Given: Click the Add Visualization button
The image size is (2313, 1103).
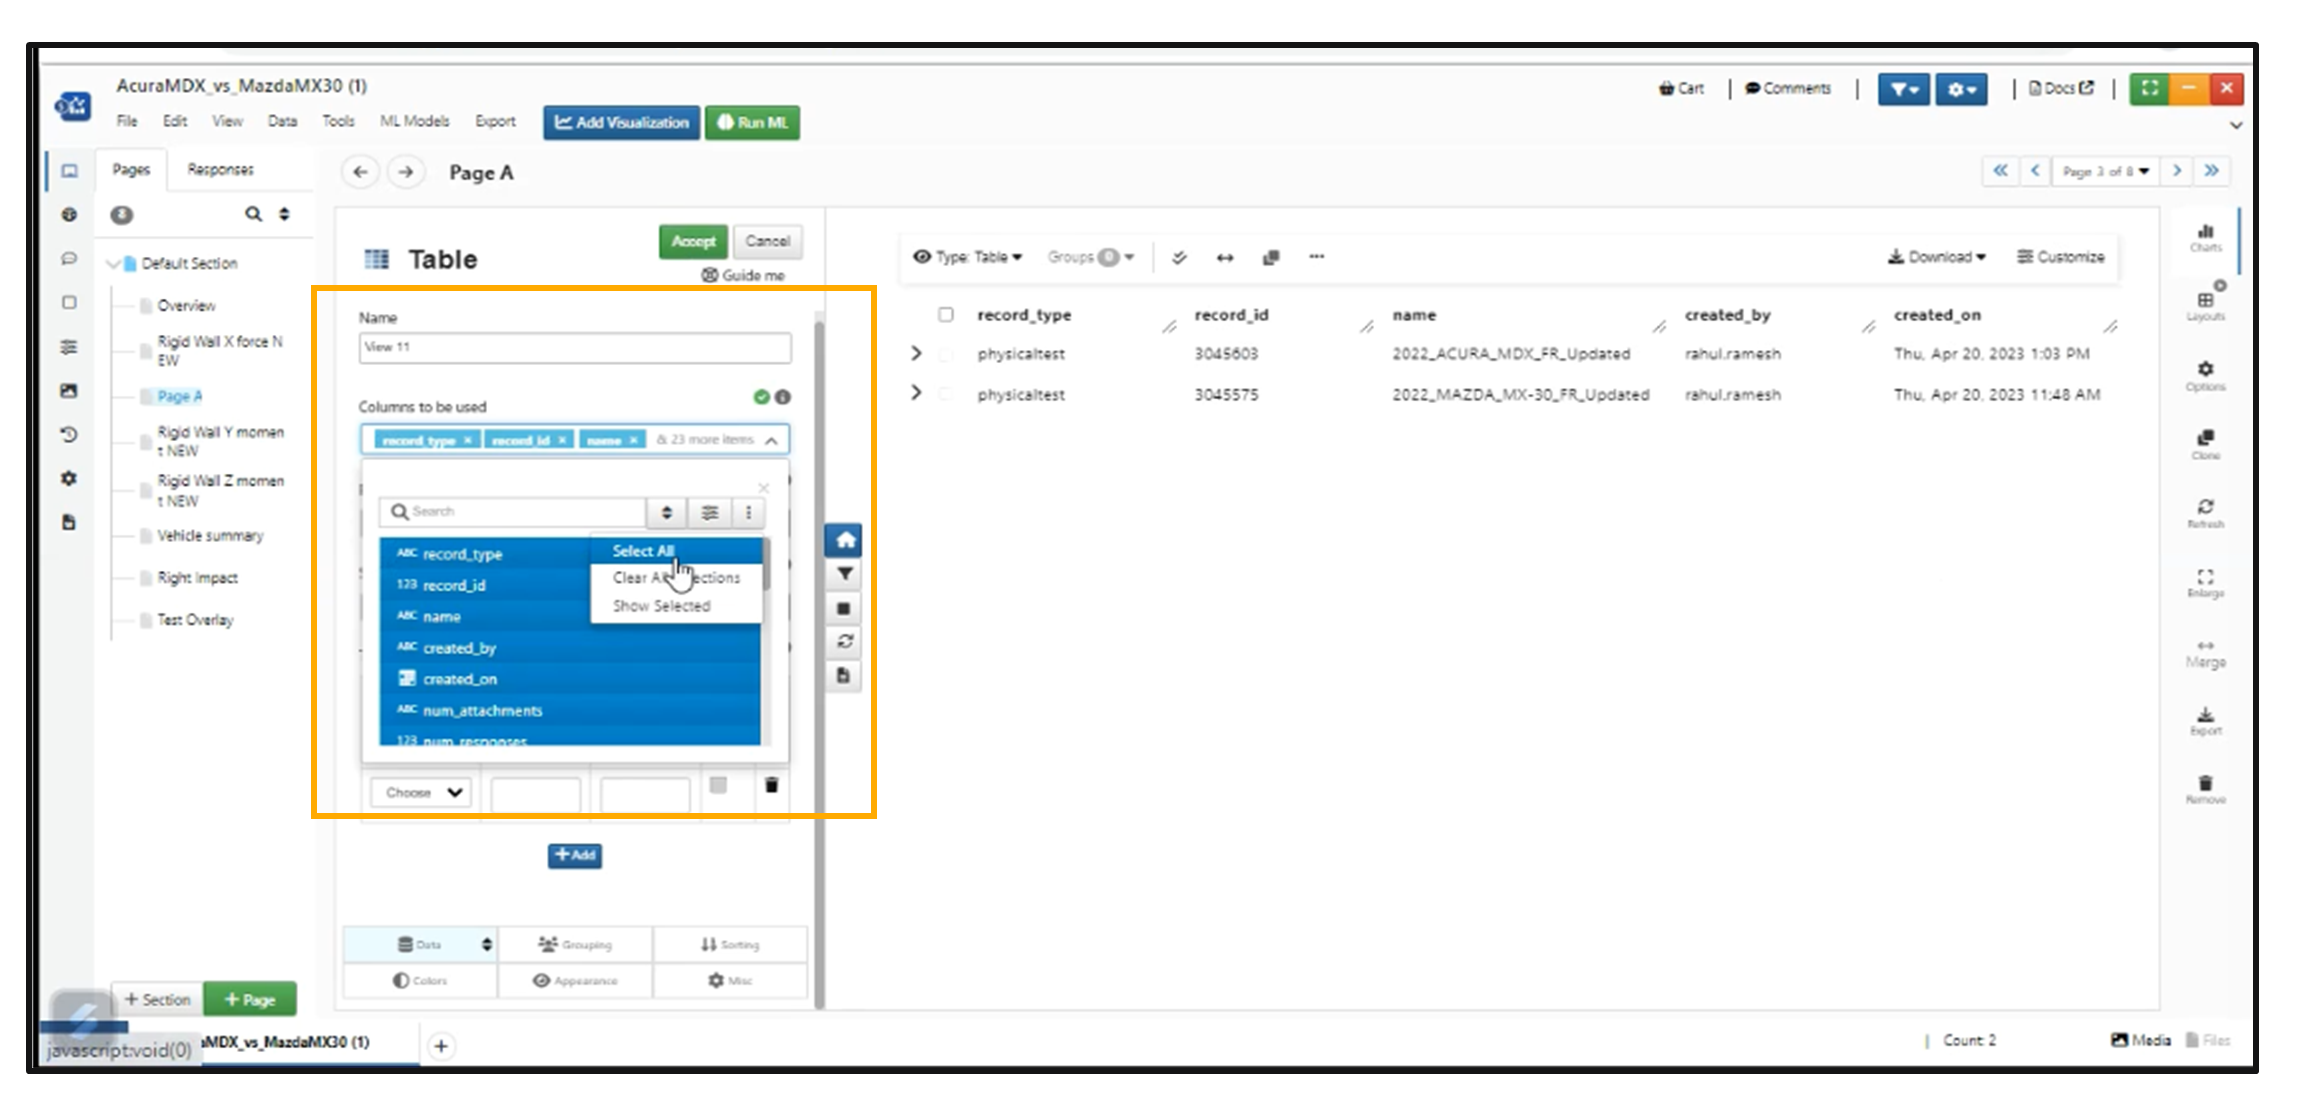Looking at the screenshot, I should [x=622, y=122].
